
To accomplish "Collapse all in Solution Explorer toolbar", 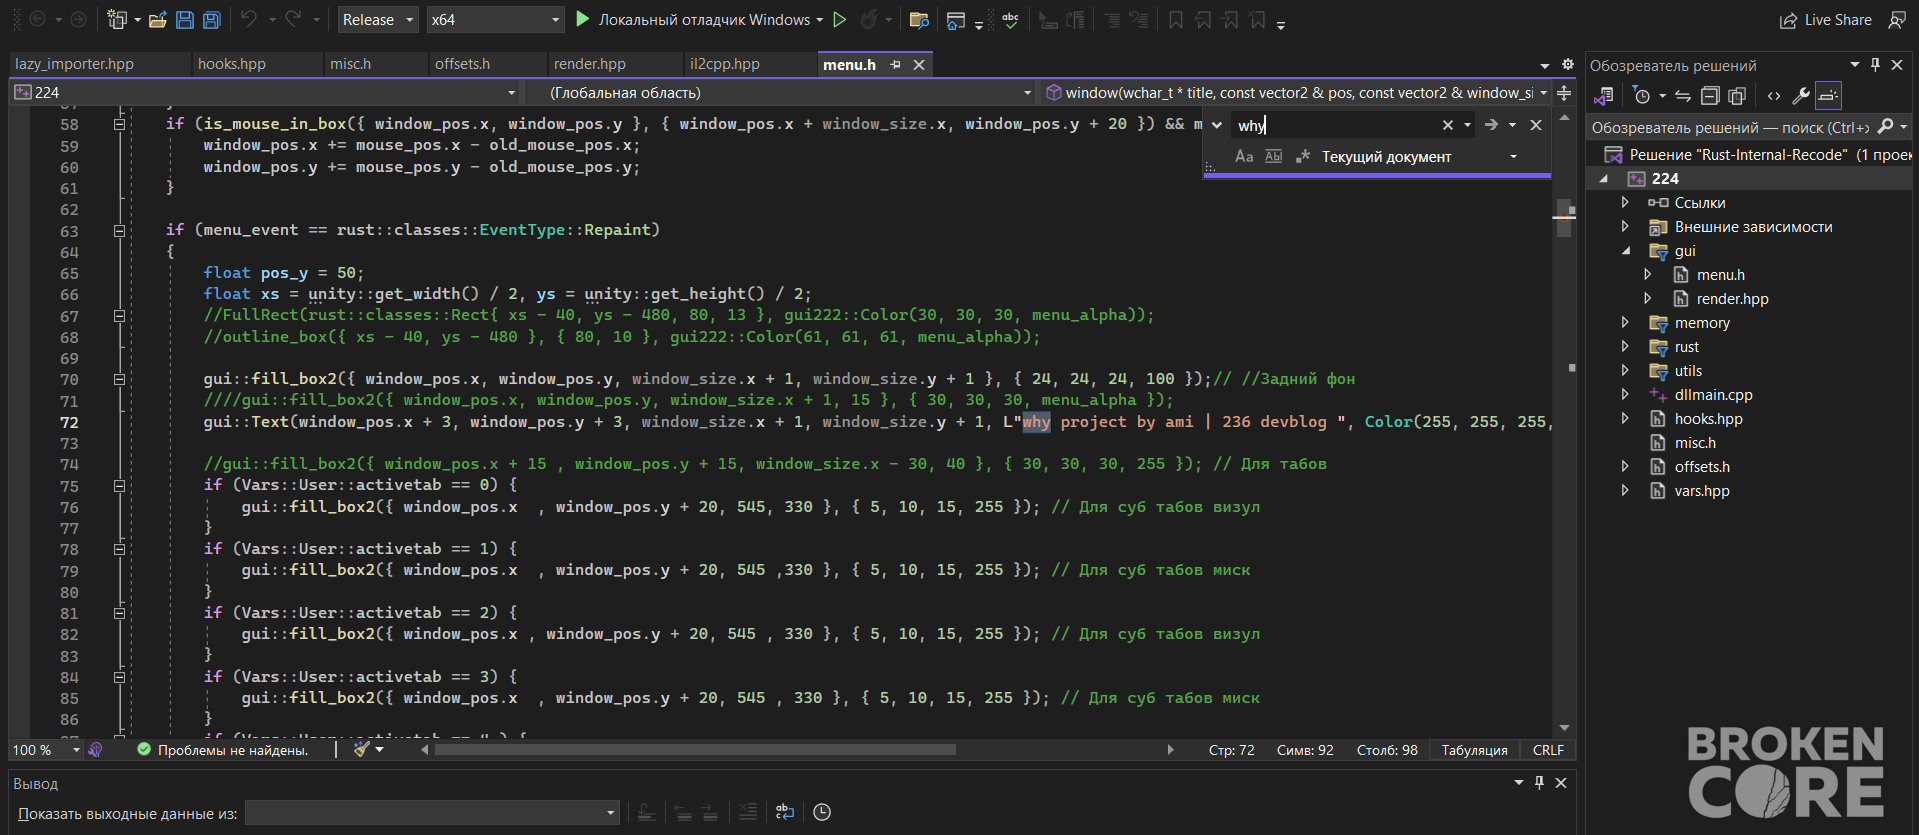I will (x=1710, y=96).
